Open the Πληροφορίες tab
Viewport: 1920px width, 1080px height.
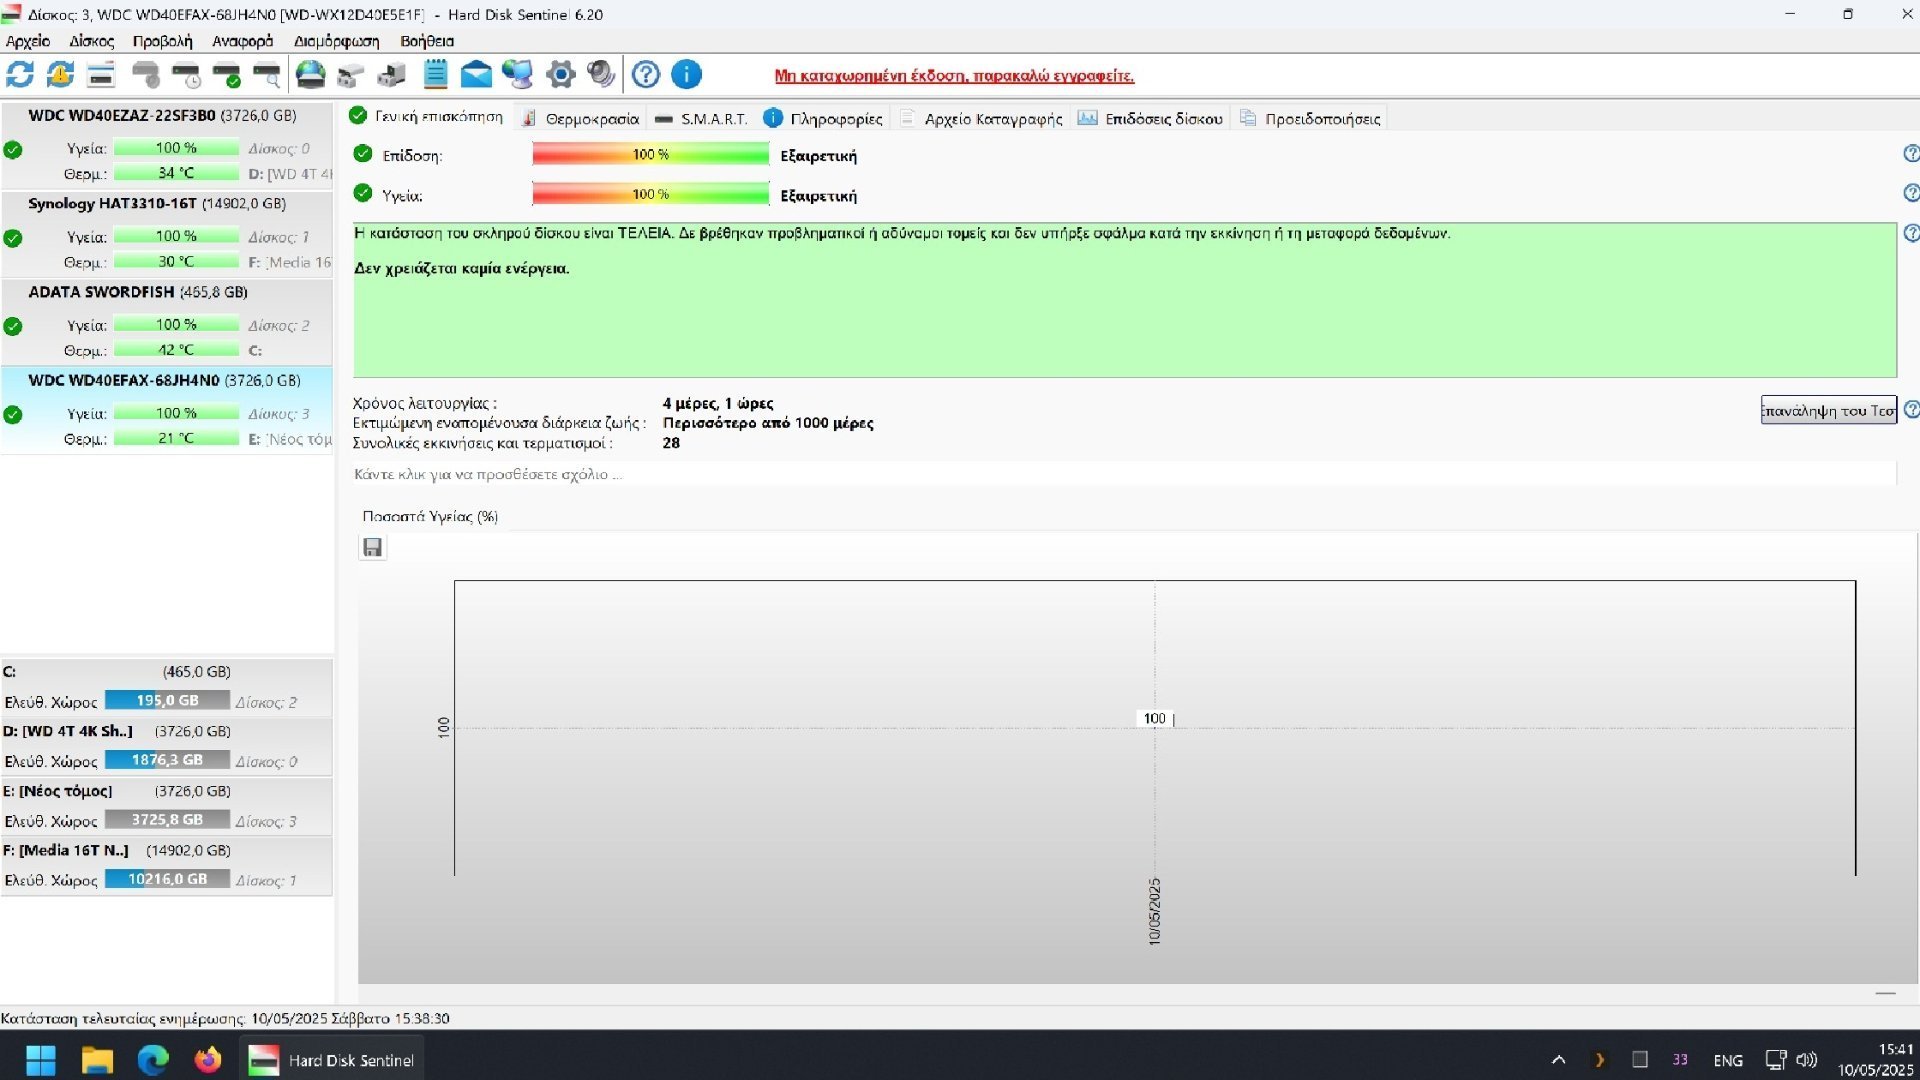point(824,118)
